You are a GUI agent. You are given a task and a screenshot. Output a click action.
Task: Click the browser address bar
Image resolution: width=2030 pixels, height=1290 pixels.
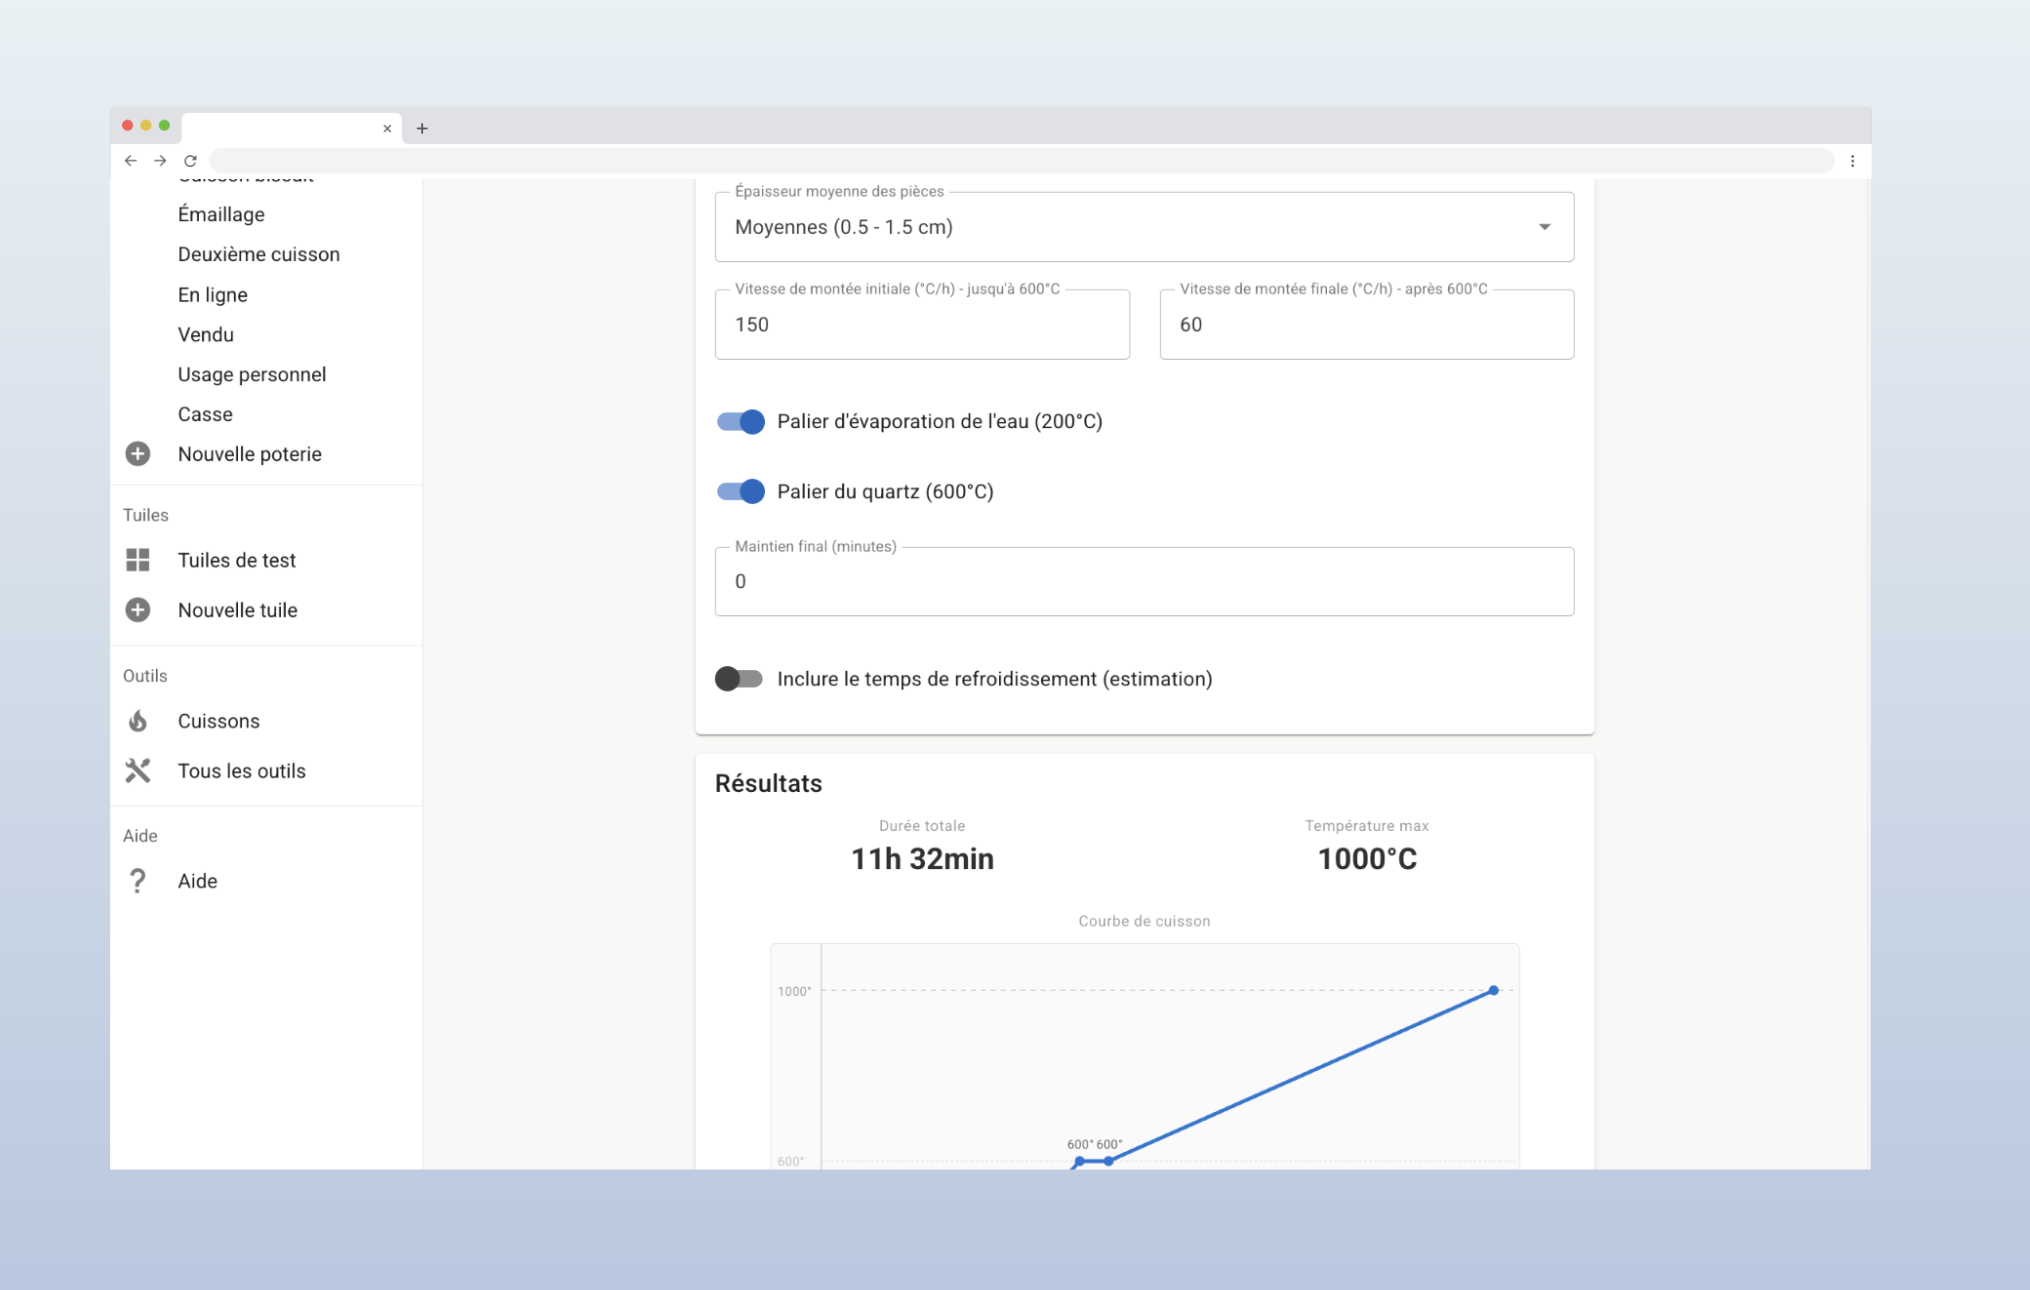point(1022,160)
